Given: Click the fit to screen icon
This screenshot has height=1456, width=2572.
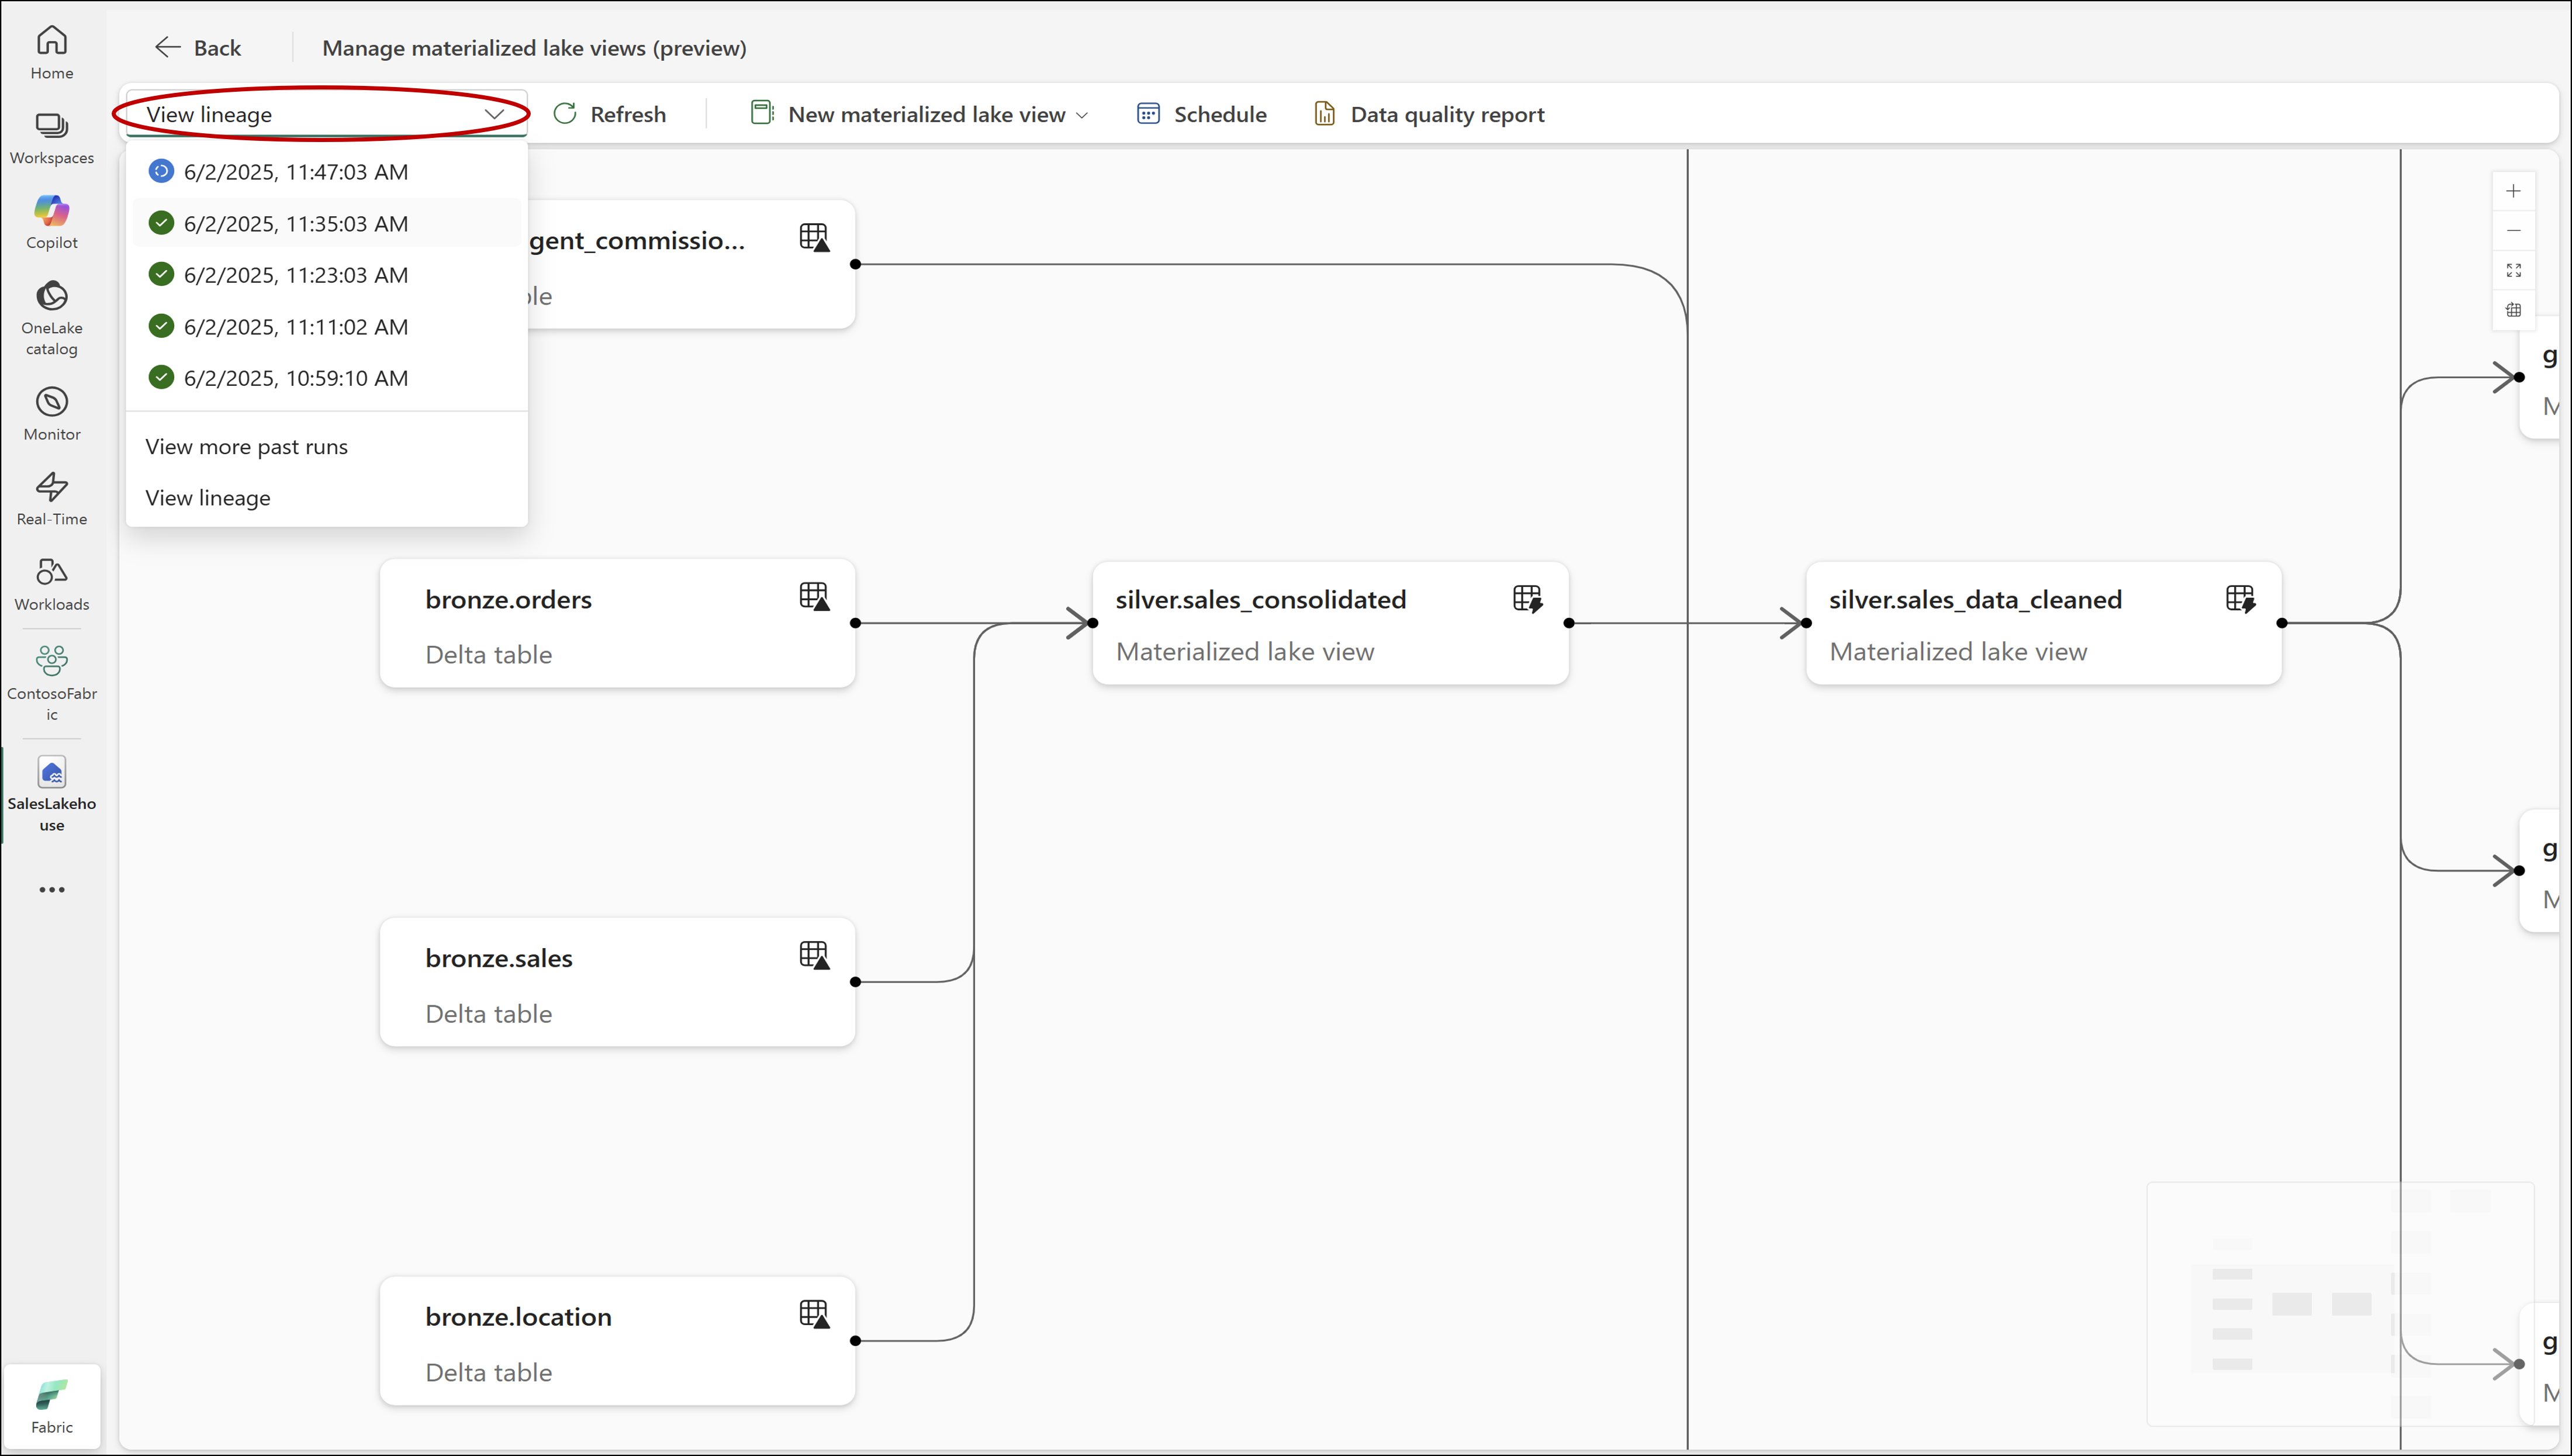Looking at the screenshot, I should (x=2513, y=271).
